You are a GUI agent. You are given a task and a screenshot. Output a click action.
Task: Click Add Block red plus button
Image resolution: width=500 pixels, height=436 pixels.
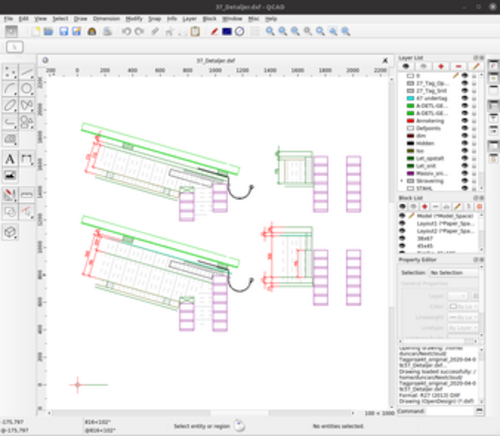[425, 207]
